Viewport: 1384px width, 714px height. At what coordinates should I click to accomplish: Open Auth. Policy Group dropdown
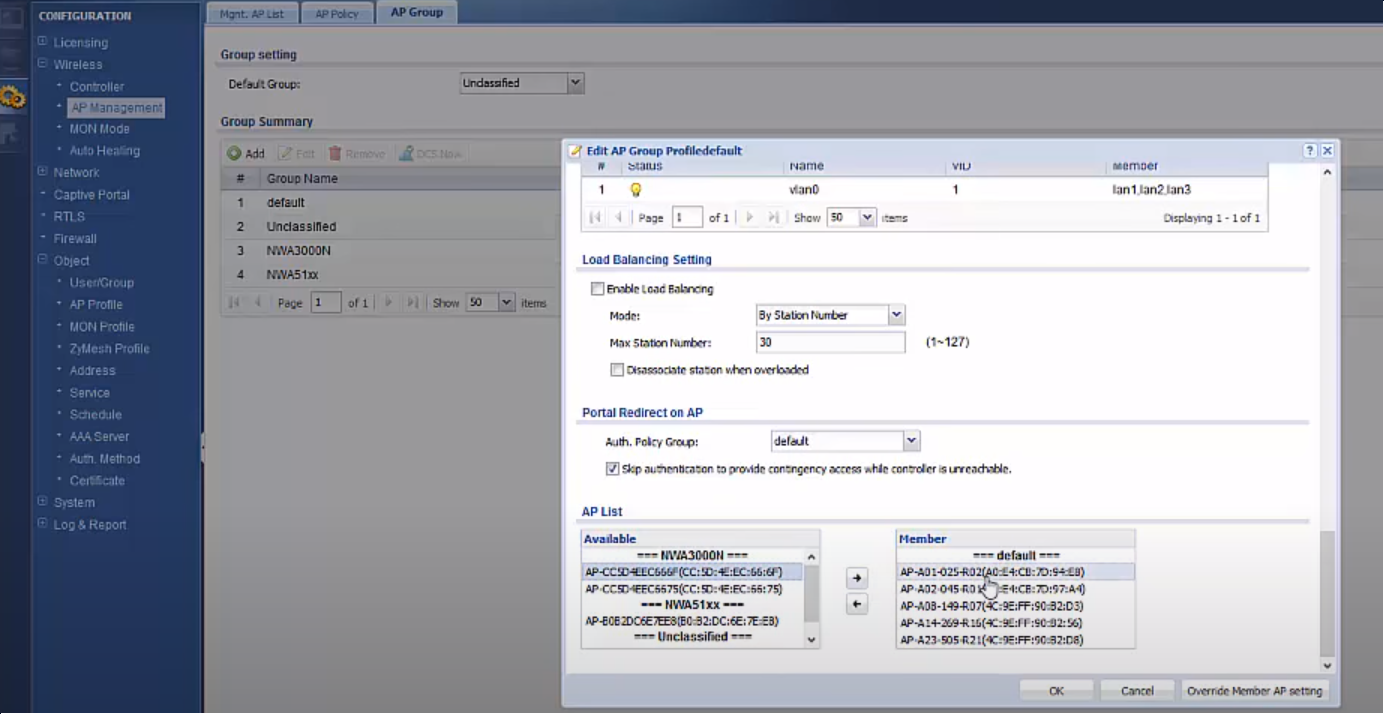tap(910, 441)
